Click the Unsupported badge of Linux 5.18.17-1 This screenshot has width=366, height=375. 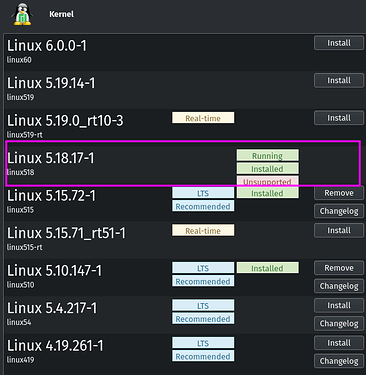(267, 181)
